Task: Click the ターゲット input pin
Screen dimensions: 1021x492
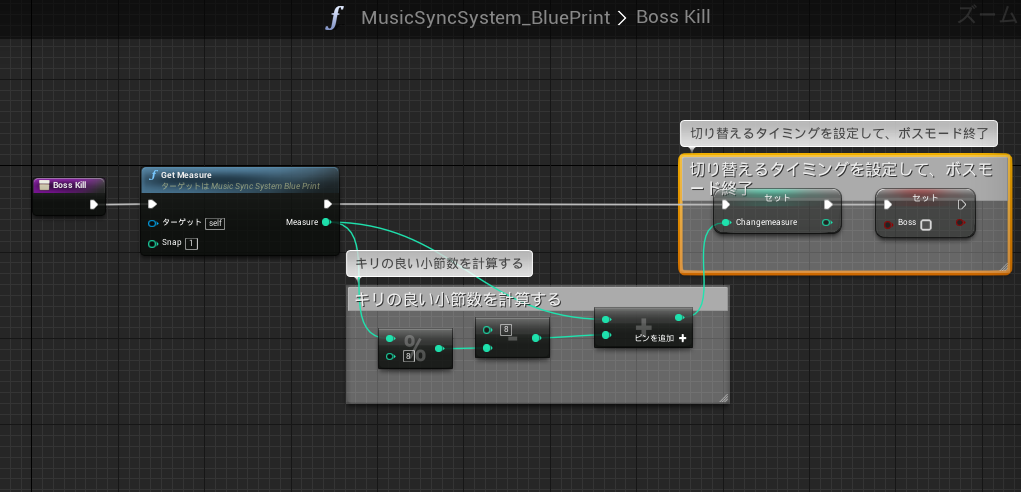Action: (153, 223)
